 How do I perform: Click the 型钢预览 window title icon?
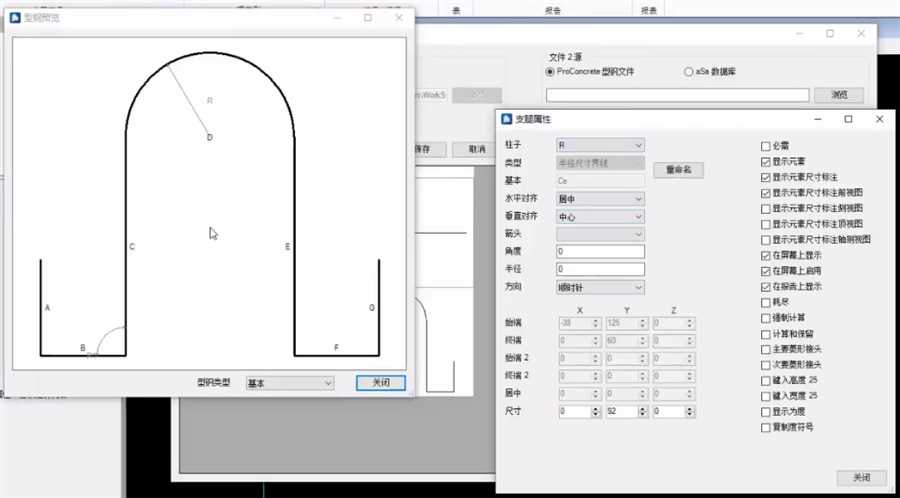coord(15,17)
